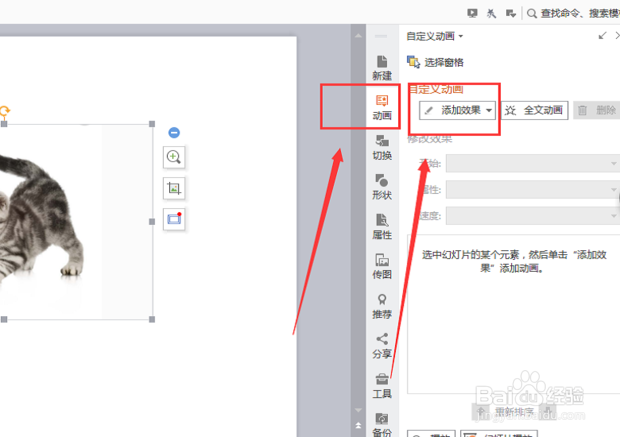Open the 新建 sidebar panel
Screen dimensions: 620x437
382,68
